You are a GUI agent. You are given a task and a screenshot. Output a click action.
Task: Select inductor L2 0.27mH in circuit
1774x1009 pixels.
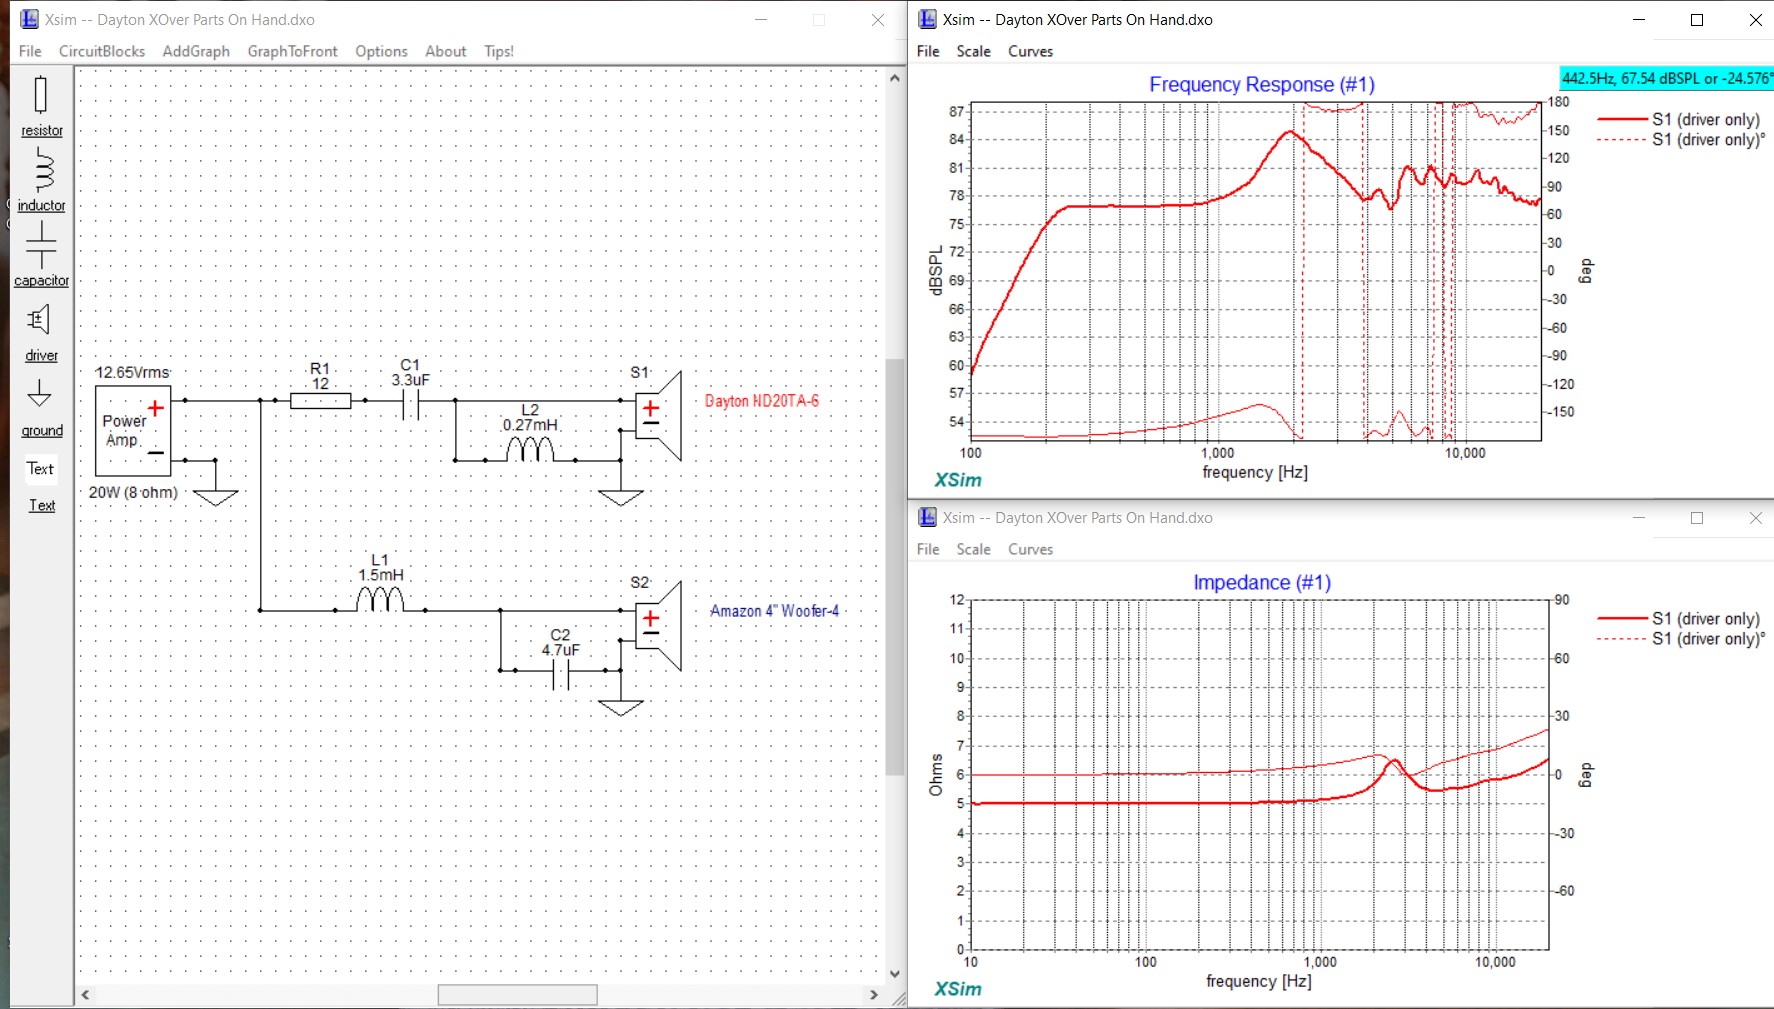(x=530, y=449)
